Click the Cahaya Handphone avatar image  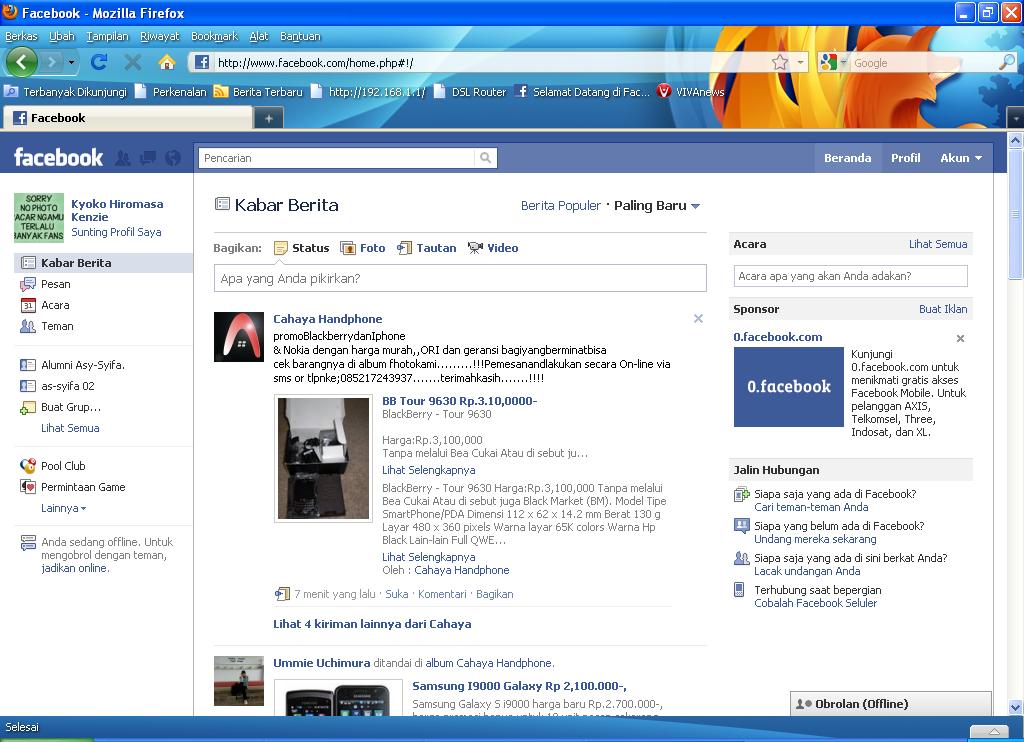pos(239,337)
